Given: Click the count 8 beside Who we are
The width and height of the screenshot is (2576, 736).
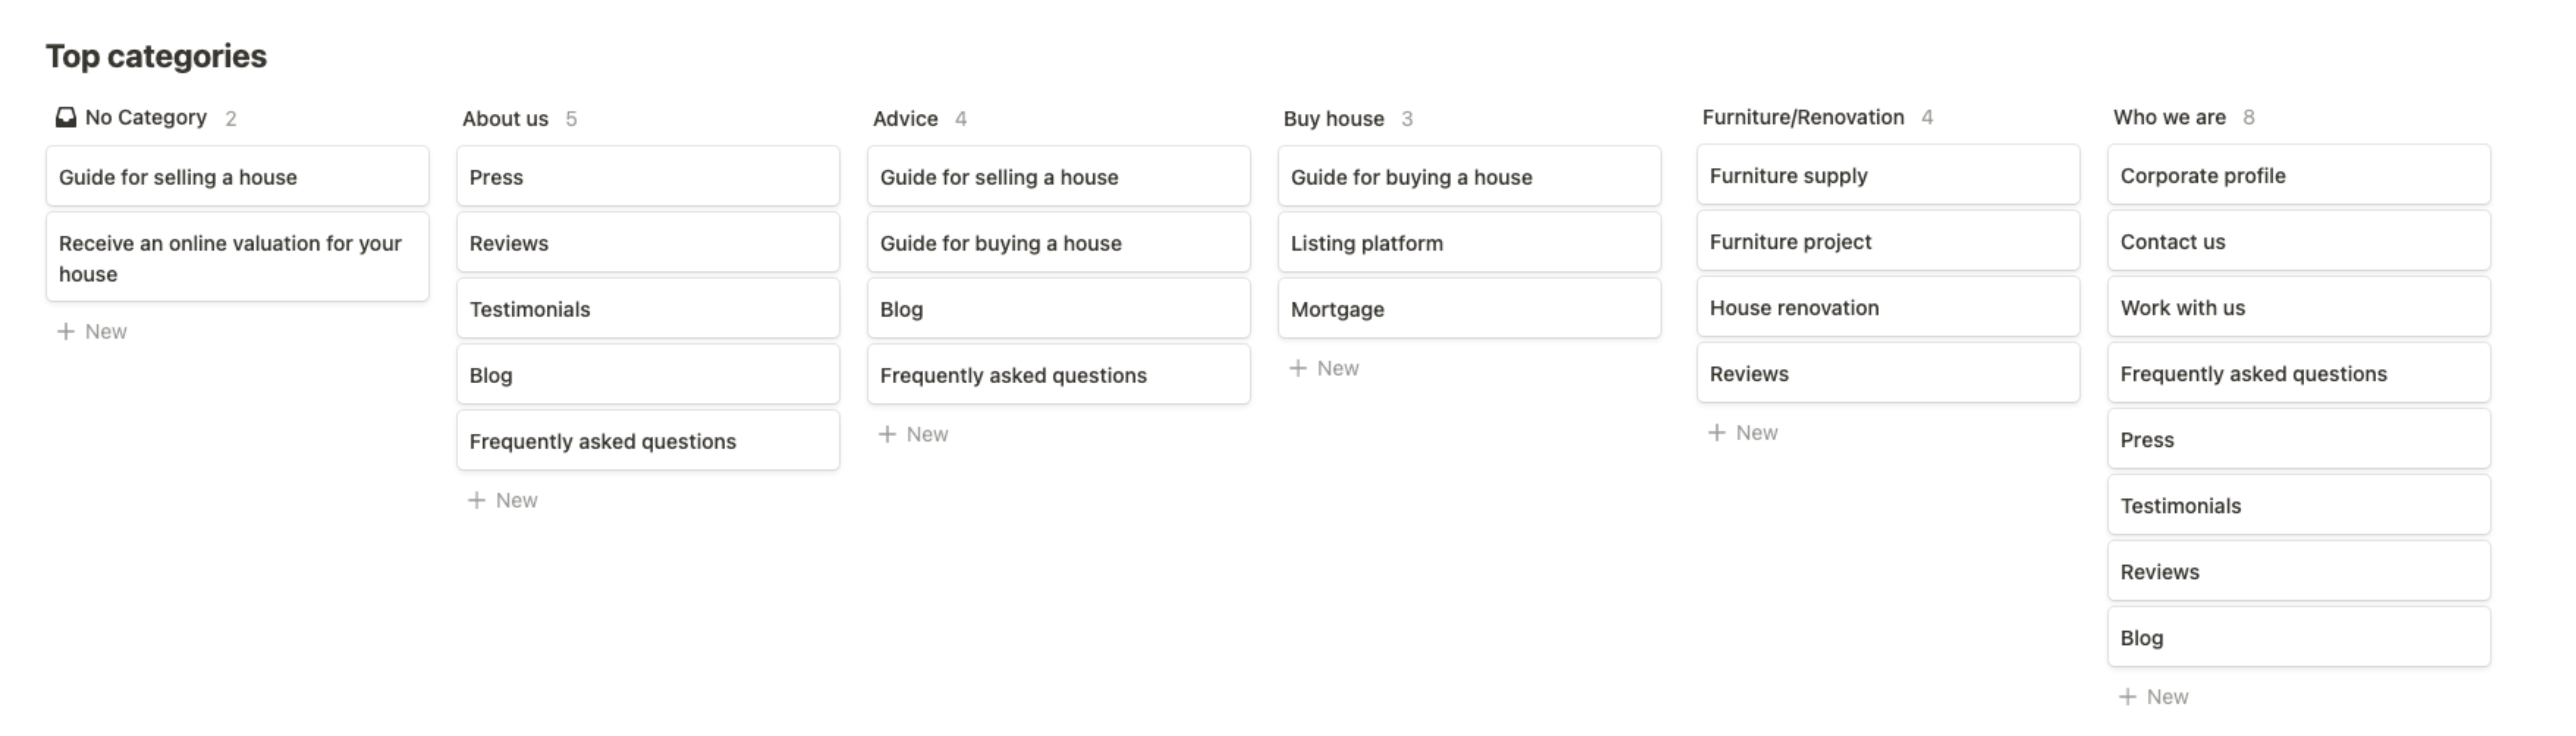Looking at the screenshot, I should tap(2249, 118).
